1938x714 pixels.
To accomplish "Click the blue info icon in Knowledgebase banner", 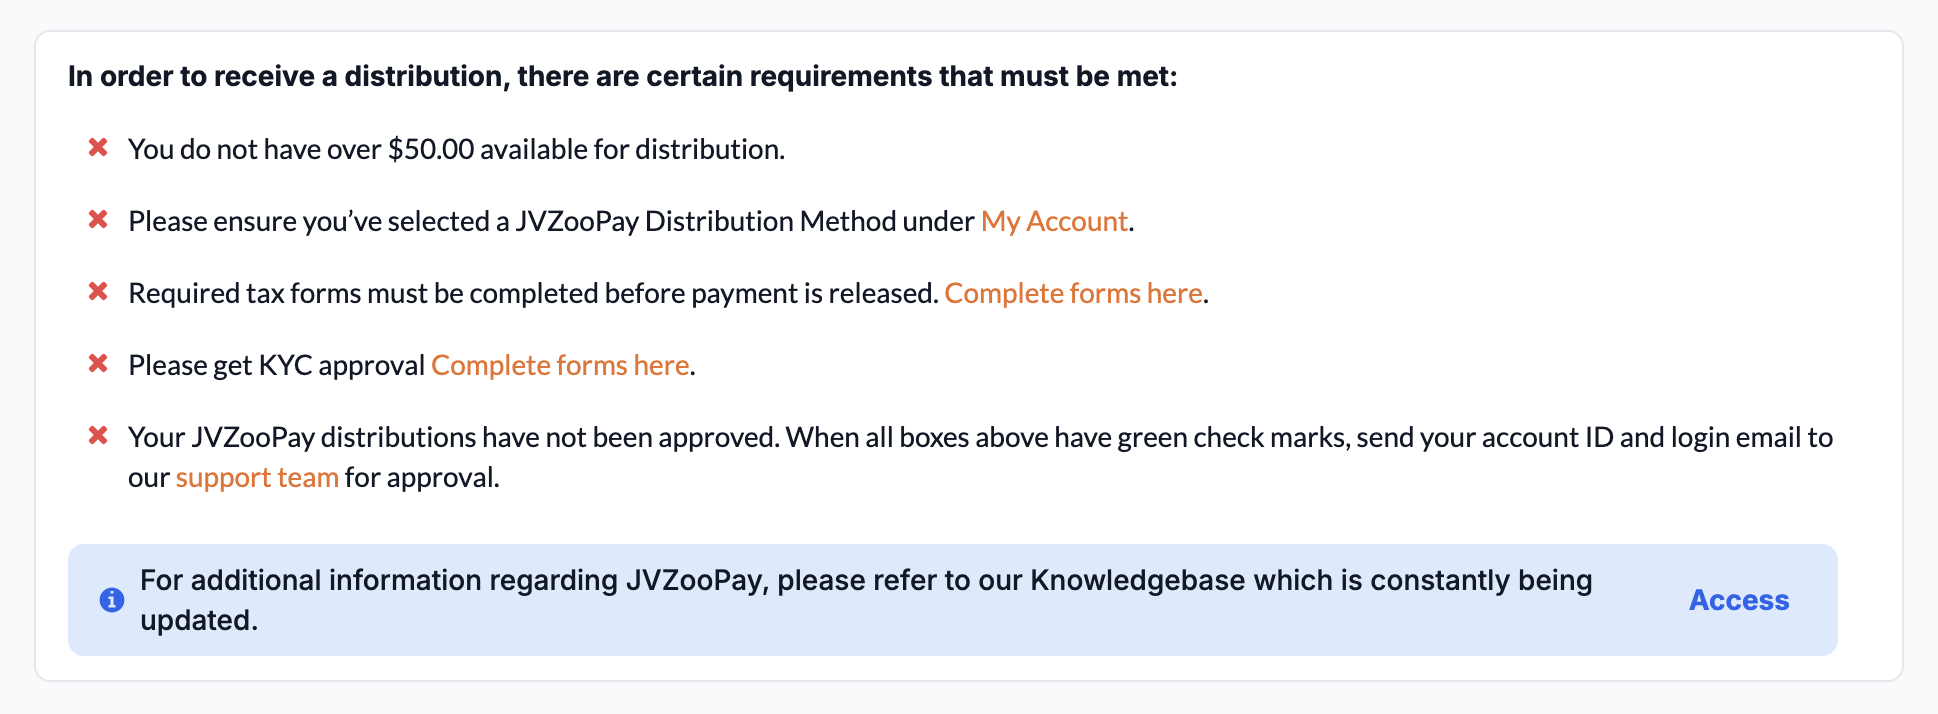I will pos(112,600).
